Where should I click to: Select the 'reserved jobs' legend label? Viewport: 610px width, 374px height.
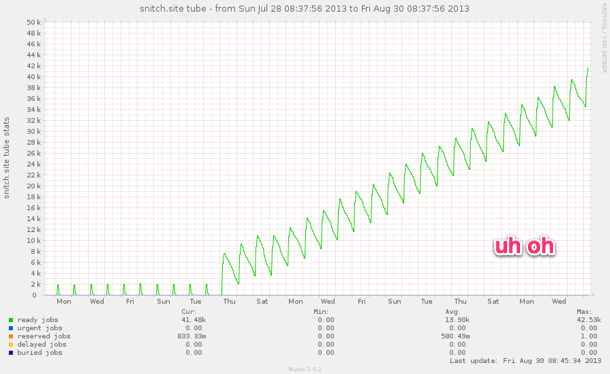point(44,336)
